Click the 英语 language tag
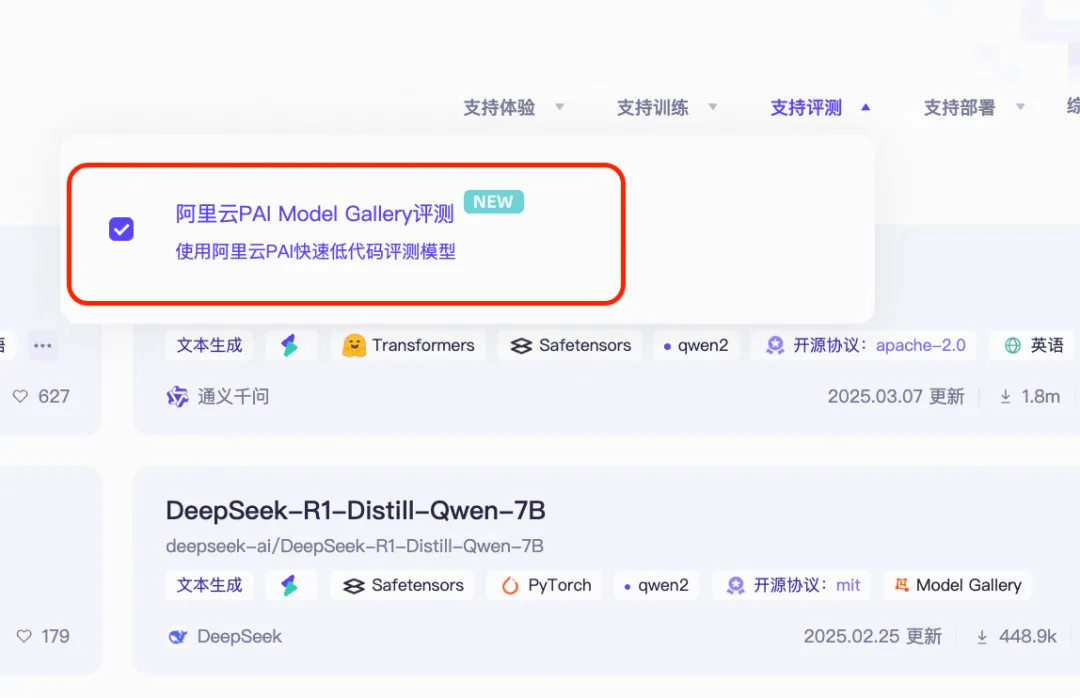 coord(1035,345)
